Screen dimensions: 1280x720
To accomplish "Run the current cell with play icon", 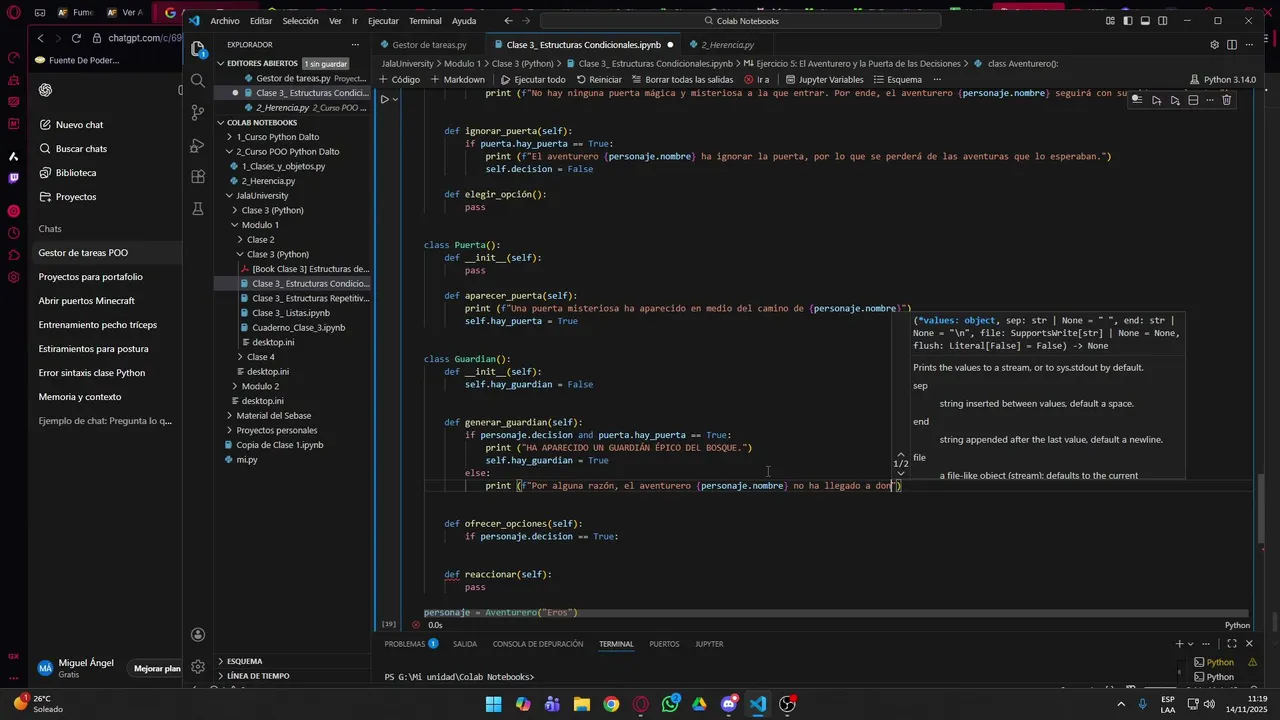I will (x=384, y=98).
